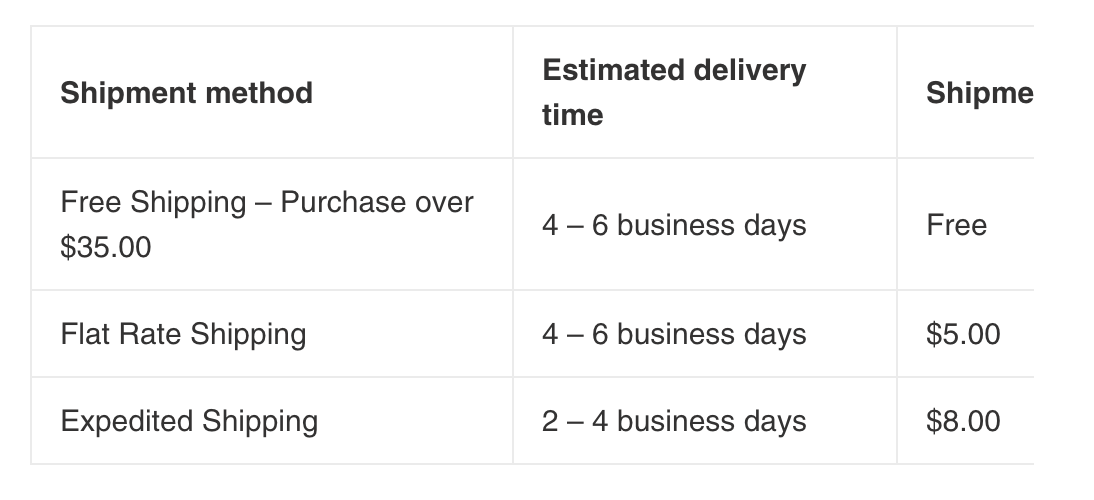Click the "Free" cost cell

click(956, 225)
